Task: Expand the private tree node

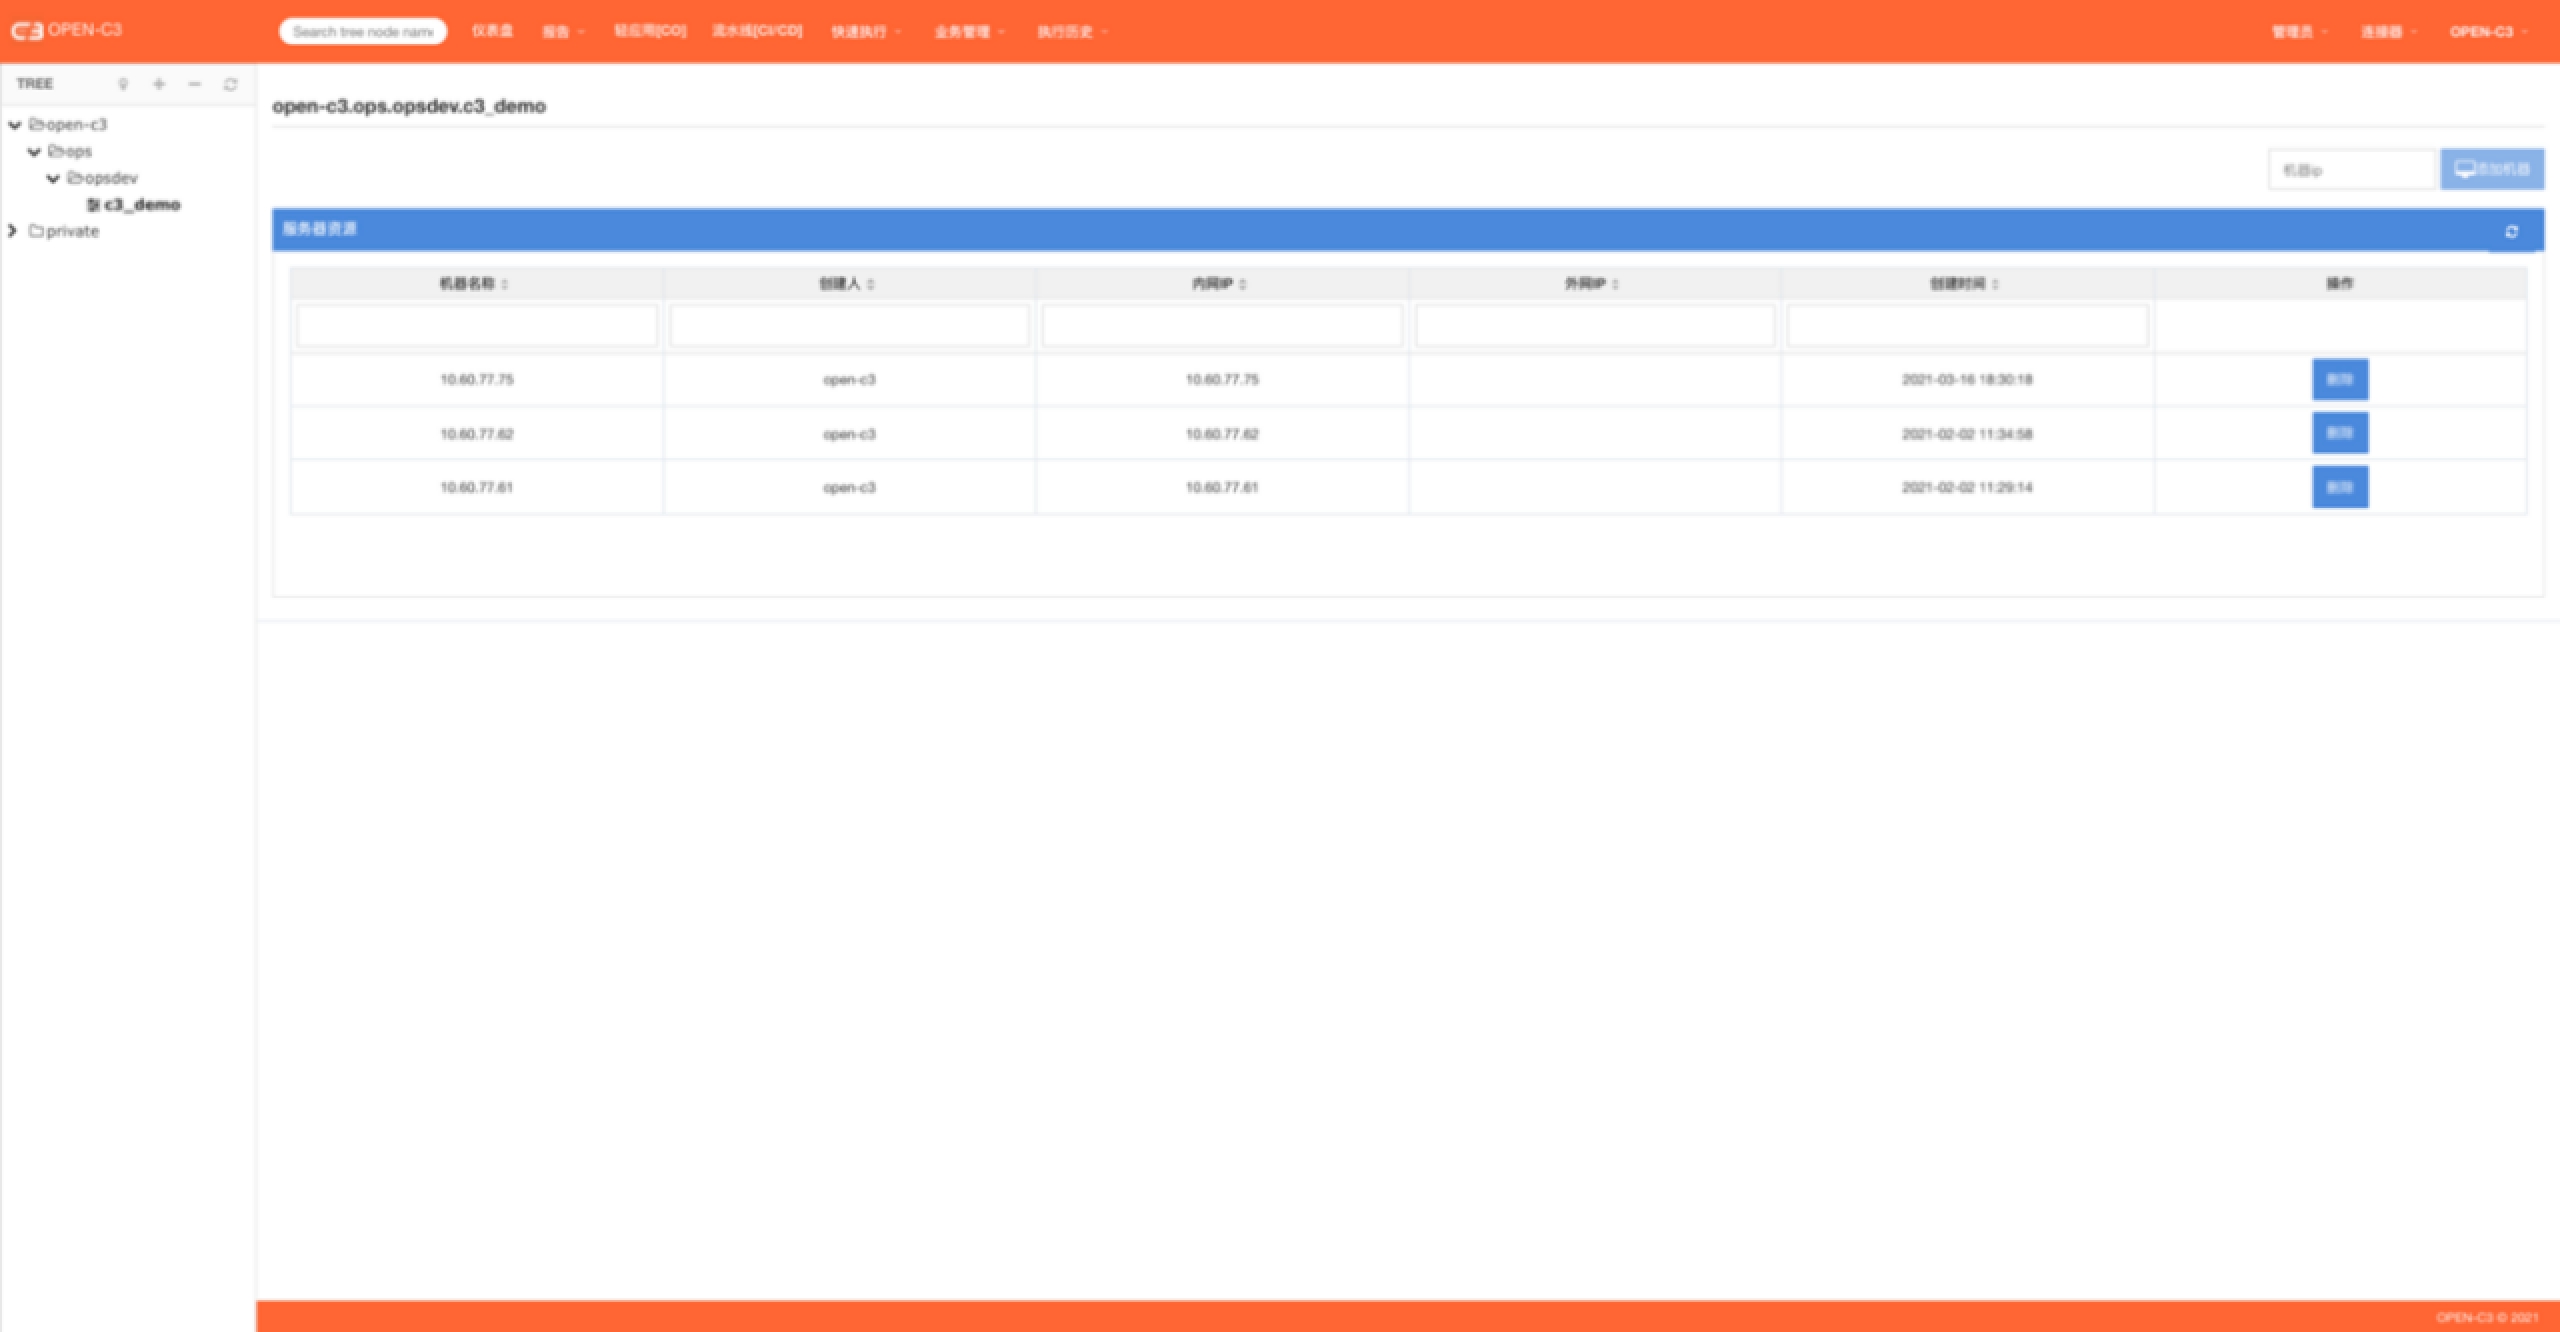Action: [13, 231]
